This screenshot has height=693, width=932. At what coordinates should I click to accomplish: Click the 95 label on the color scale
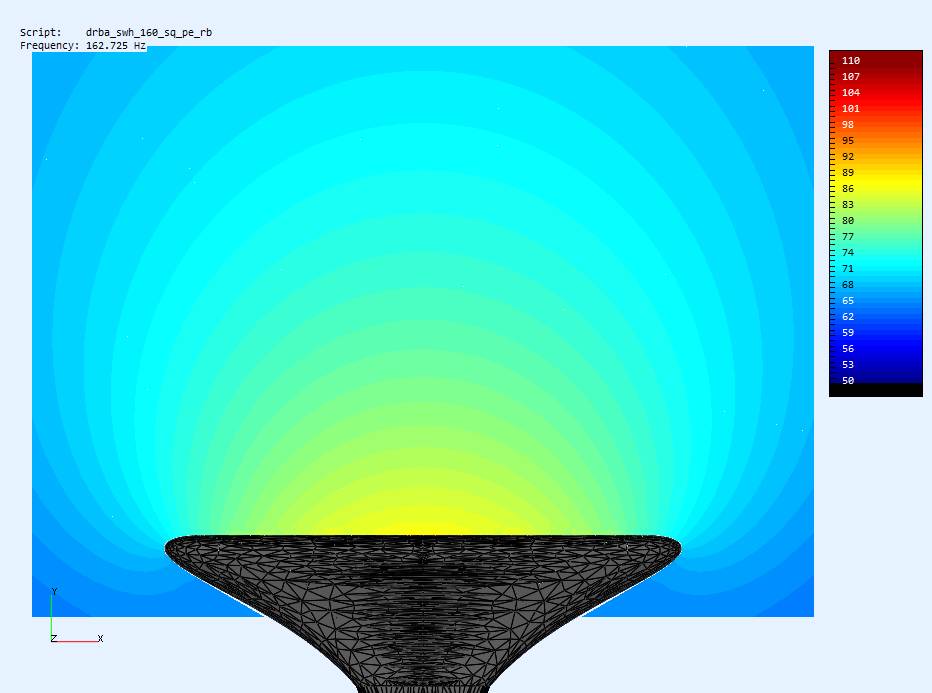[848, 141]
